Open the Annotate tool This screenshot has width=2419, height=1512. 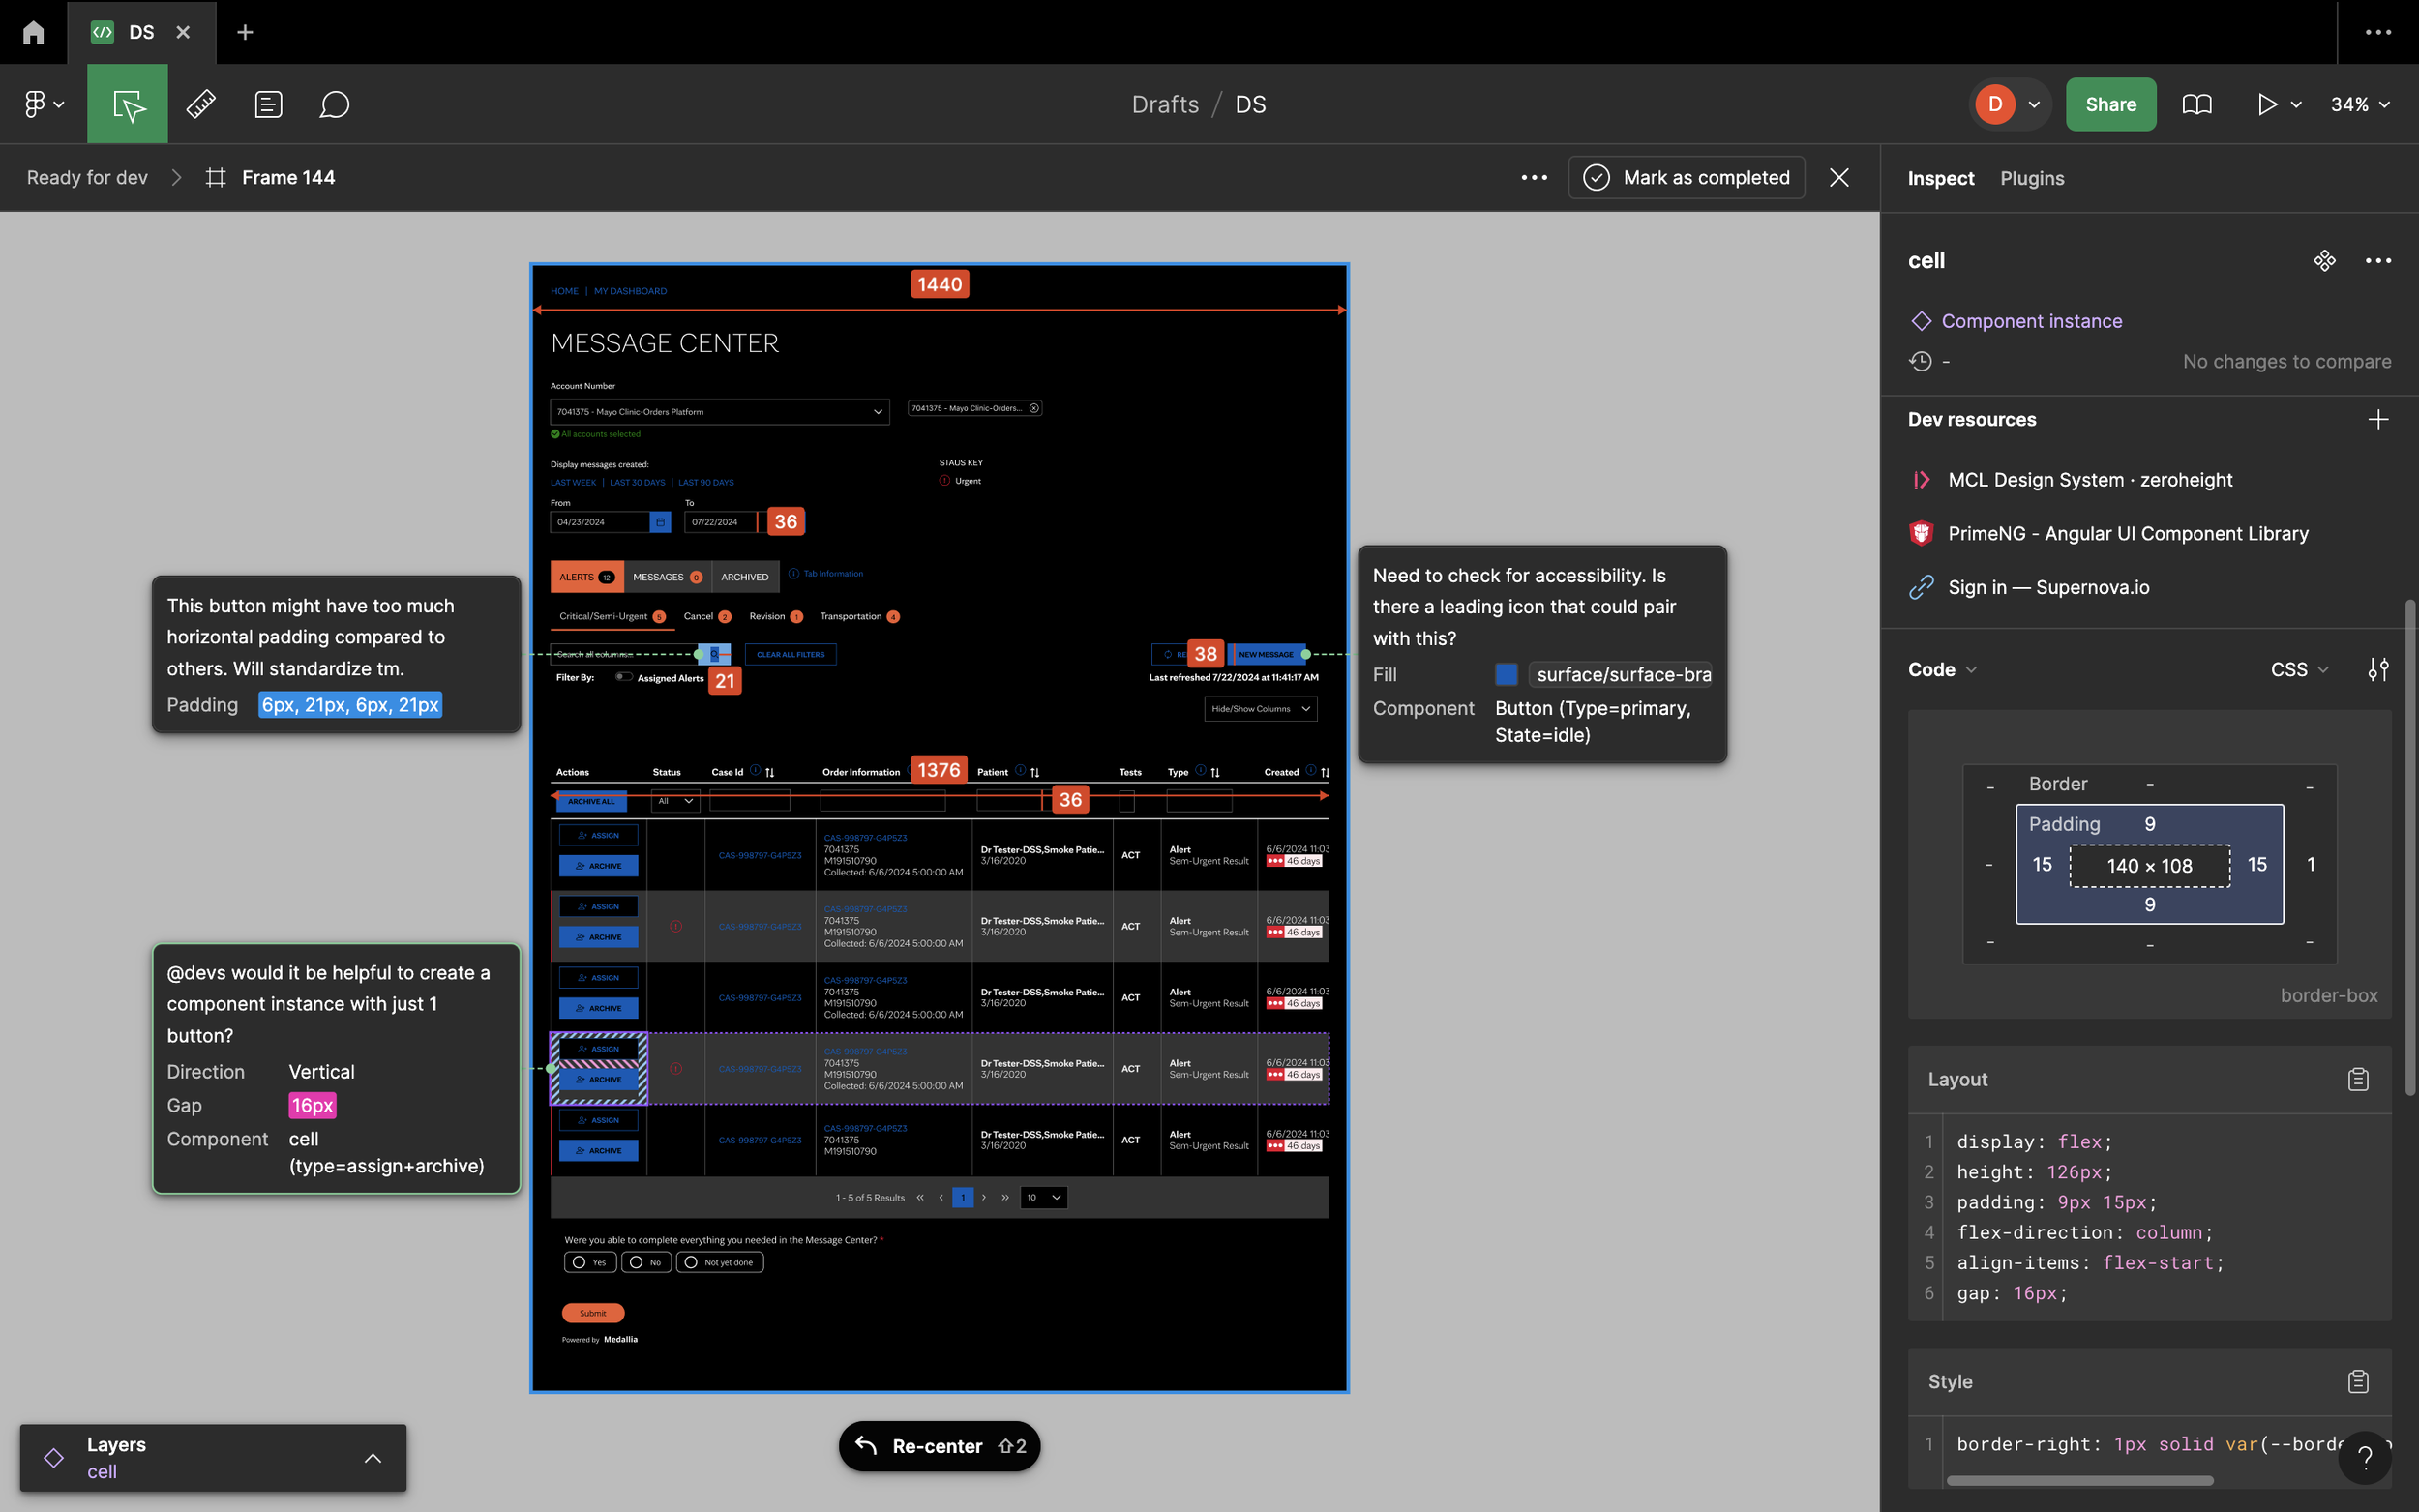pos(268,104)
